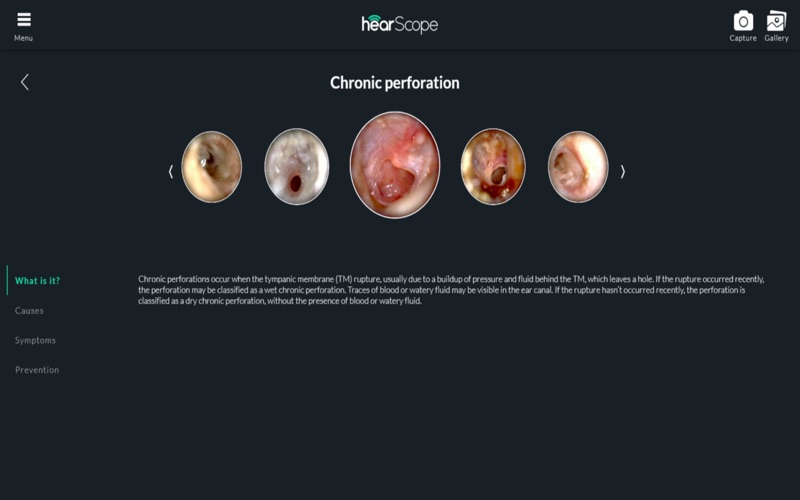
Task: Show previous images with carousel left chevron
Action: coord(171,172)
